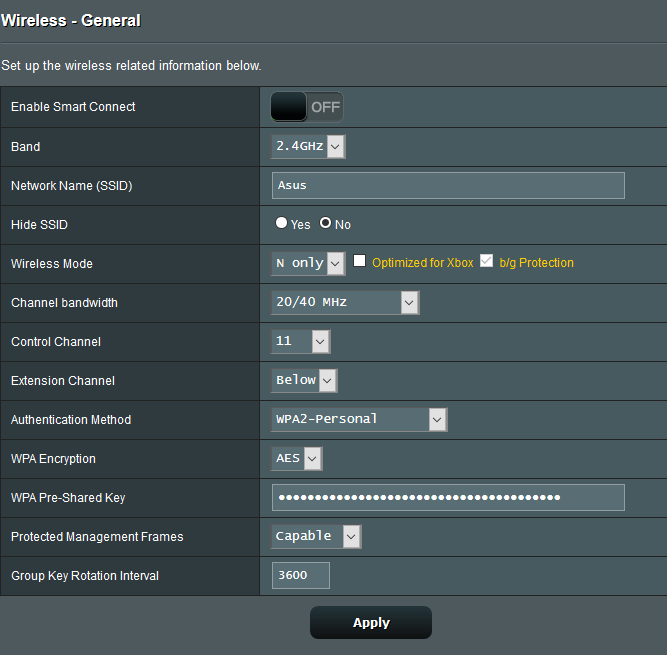Click the Extension Channel label
Screen dimensions: 667x655
tap(63, 381)
